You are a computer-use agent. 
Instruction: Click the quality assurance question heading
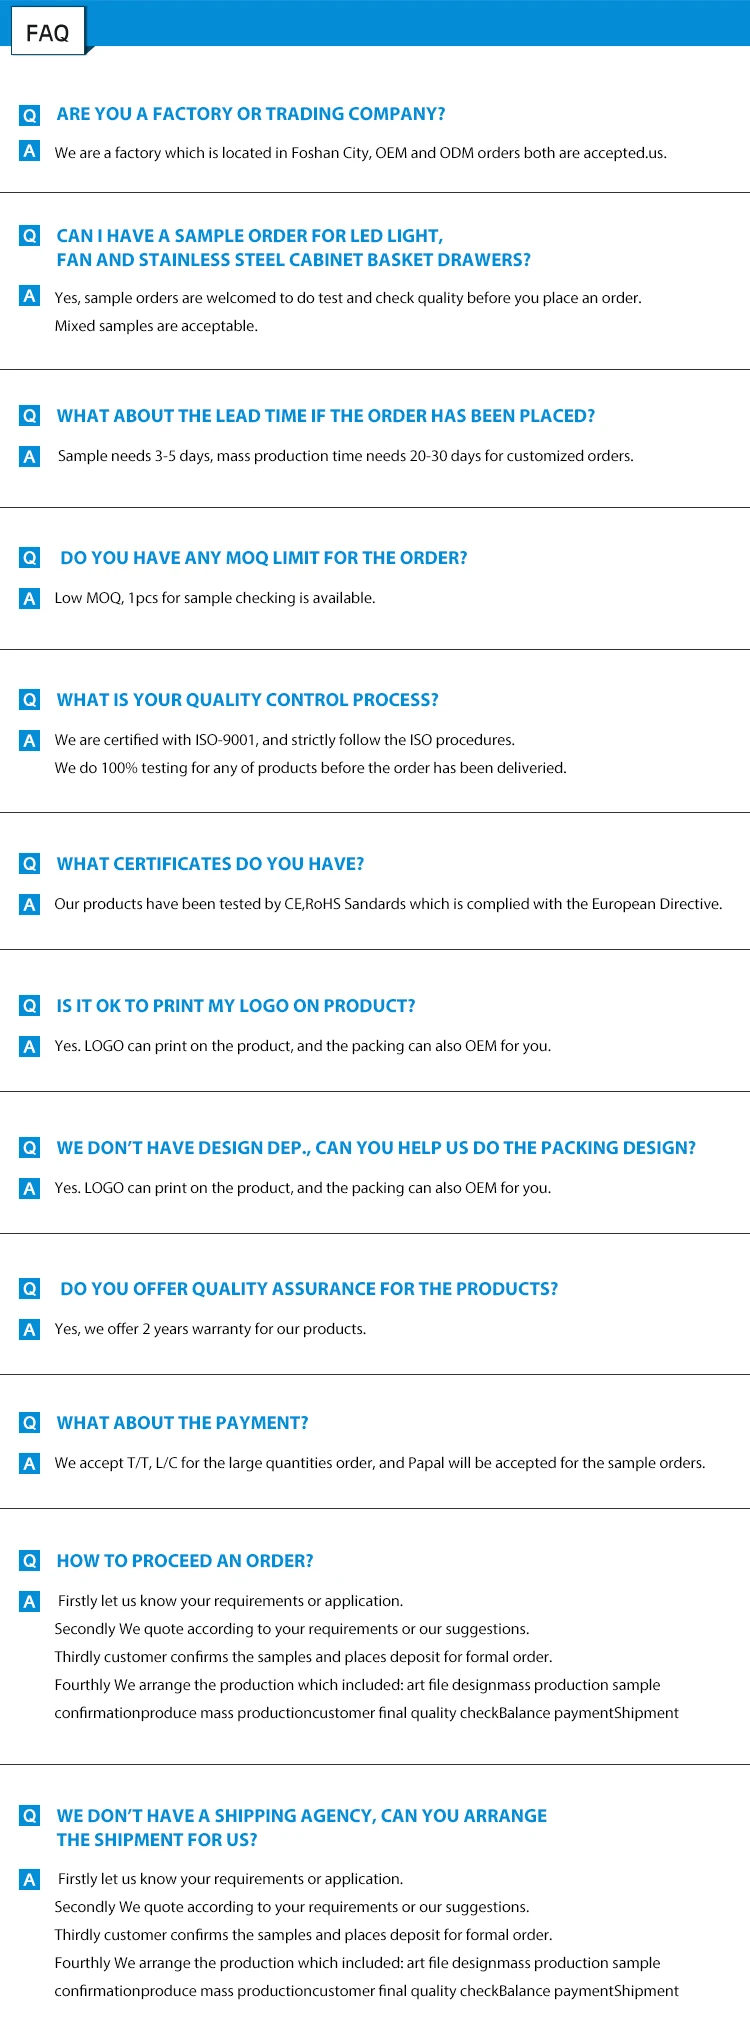coord(309,1289)
